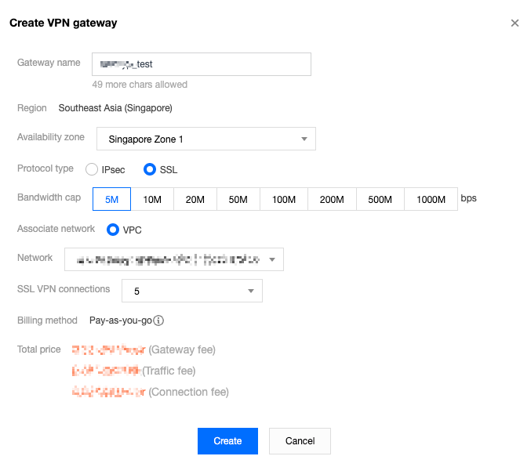Select the 1000M bandwidth cap
531x467 pixels.
tap(431, 199)
